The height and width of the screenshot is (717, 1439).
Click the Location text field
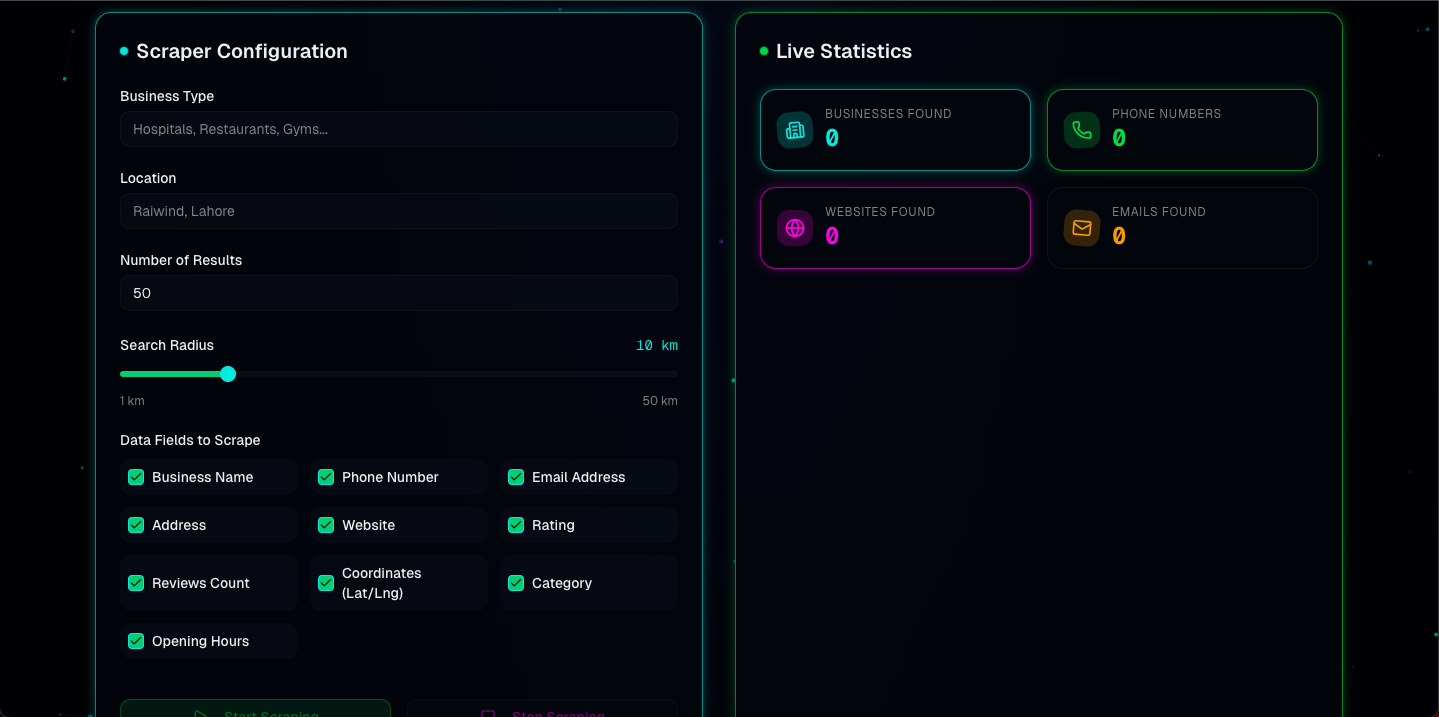[x=398, y=211]
